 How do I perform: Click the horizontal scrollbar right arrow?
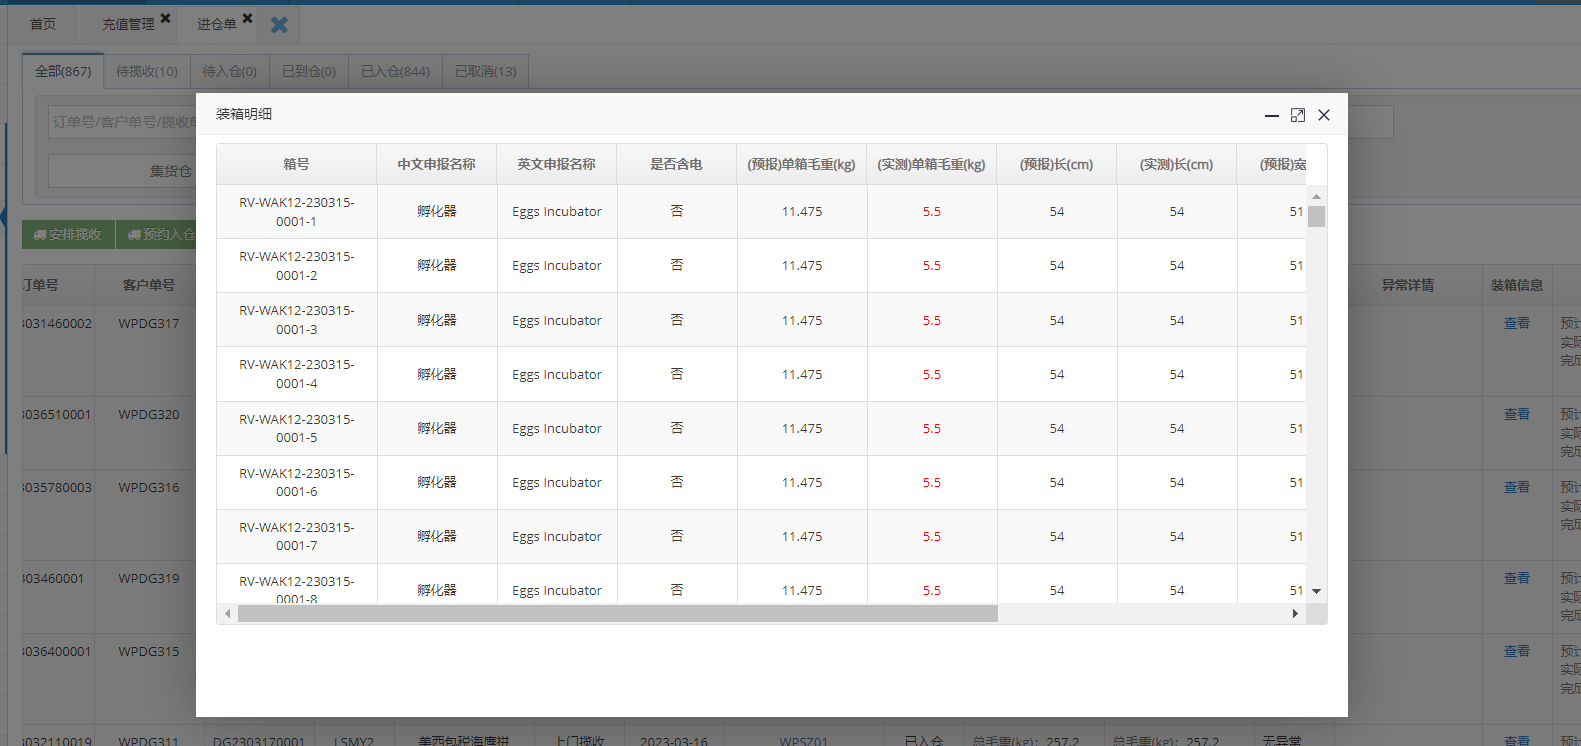point(1295,613)
